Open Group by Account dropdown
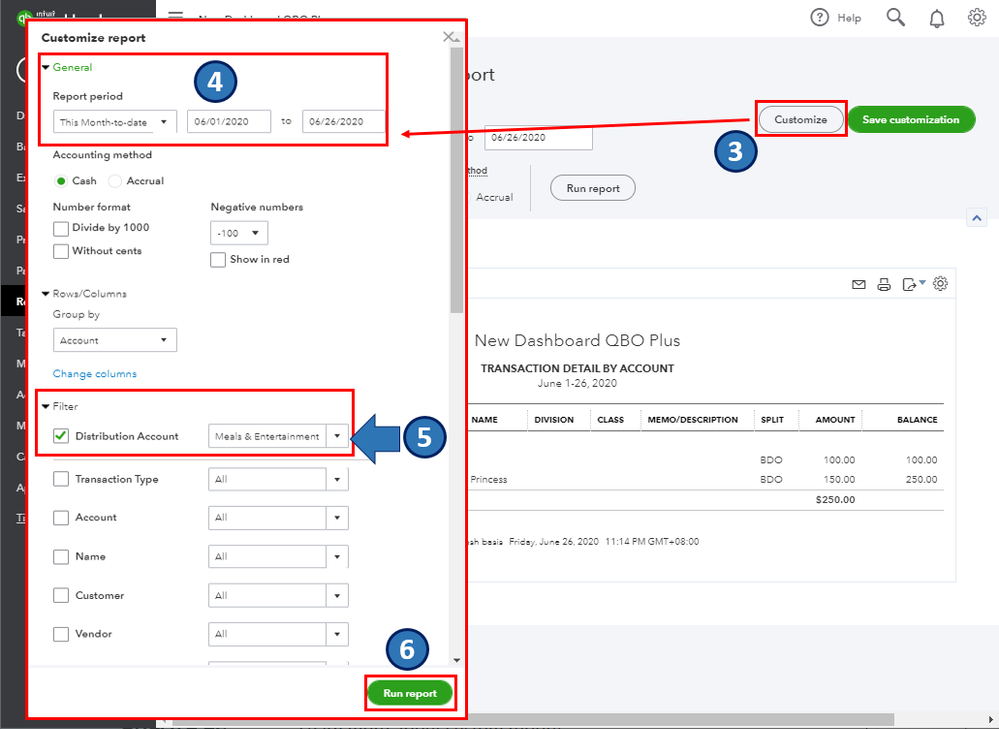Viewport: 999px width, 729px height. click(x=115, y=340)
